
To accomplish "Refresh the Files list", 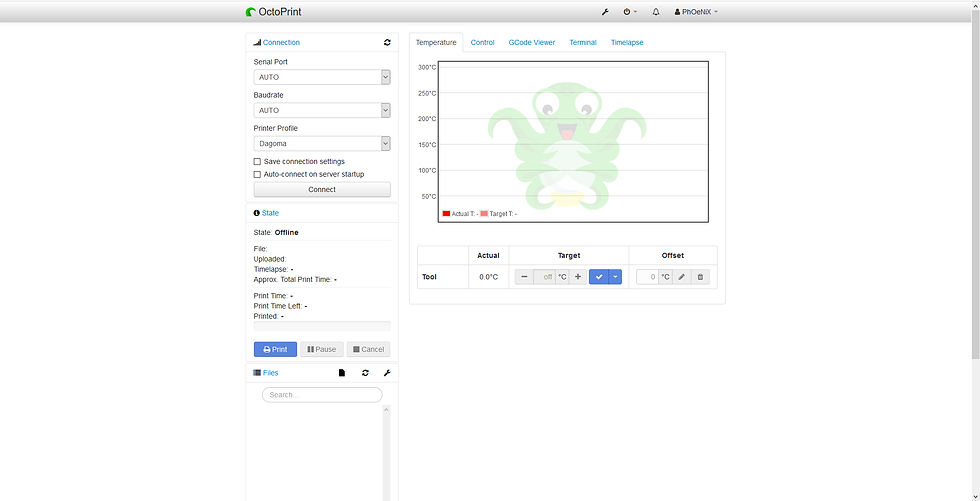I will 365,373.
